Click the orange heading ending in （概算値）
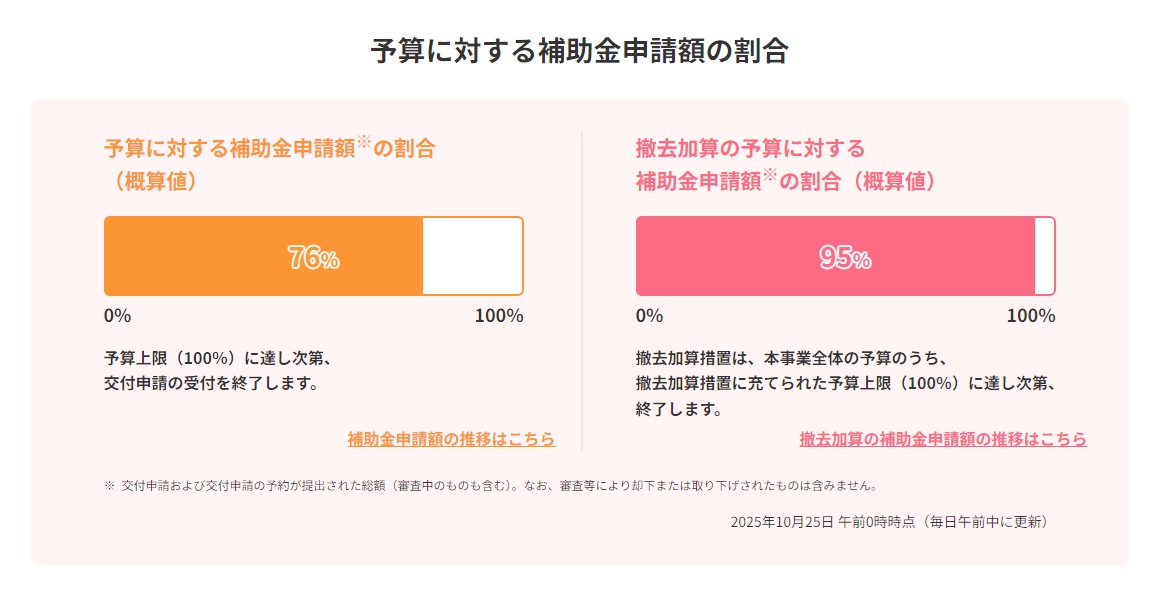The image size is (1161, 601). [x=155, y=182]
